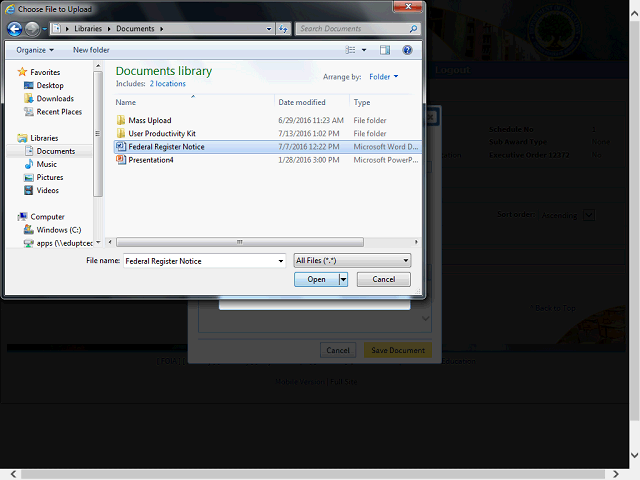Select Documents in the address breadcrumb
This screenshot has width=640, height=480.
point(135,29)
